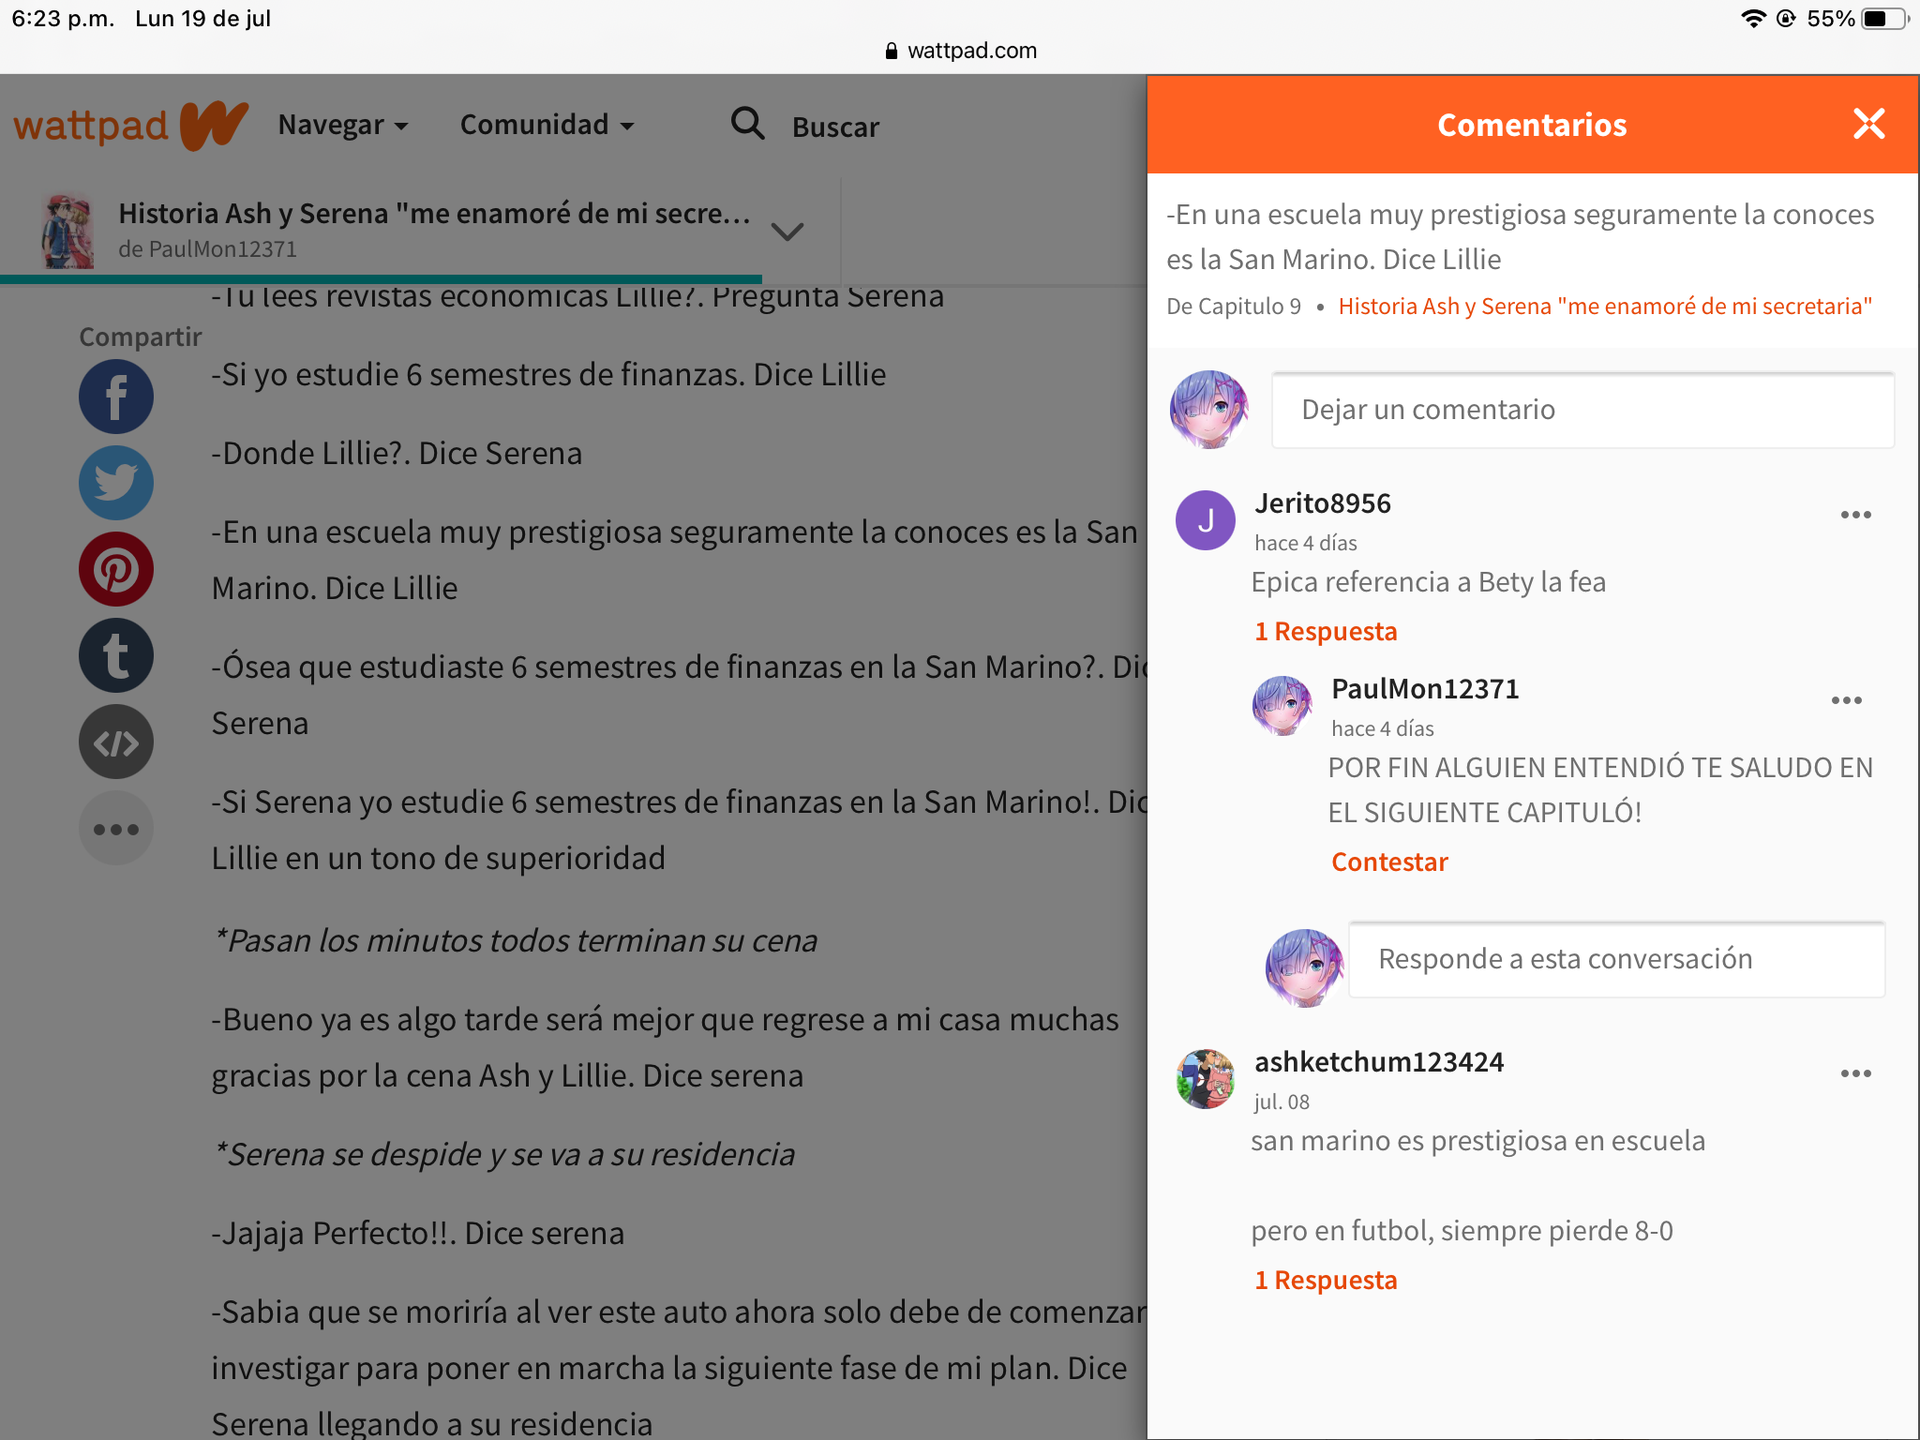This screenshot has height=1440, width=1920.
Task: Tap the Wi-Fi status icon
Action: pos(1752,18)
